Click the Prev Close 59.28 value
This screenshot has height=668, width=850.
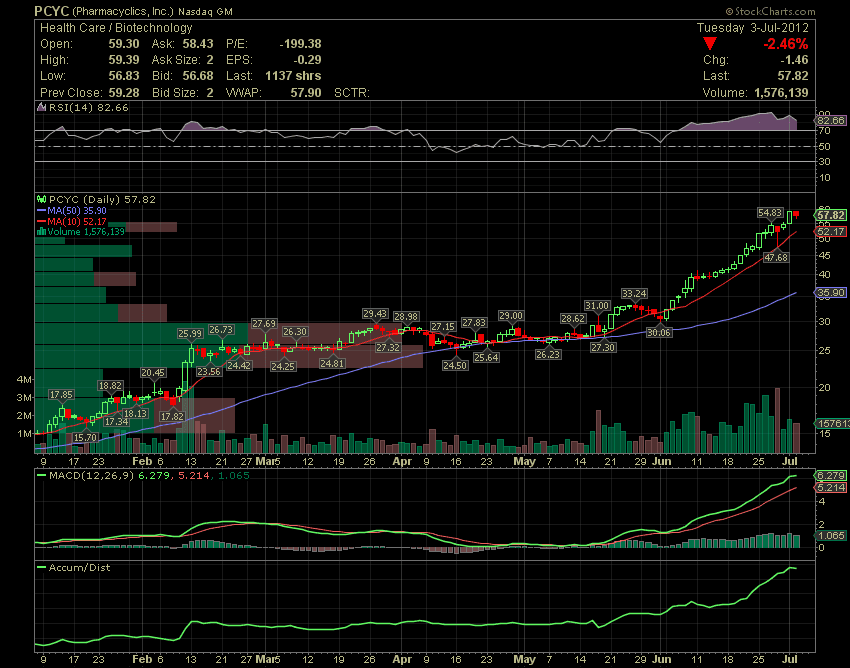click(x=124, y=93)
